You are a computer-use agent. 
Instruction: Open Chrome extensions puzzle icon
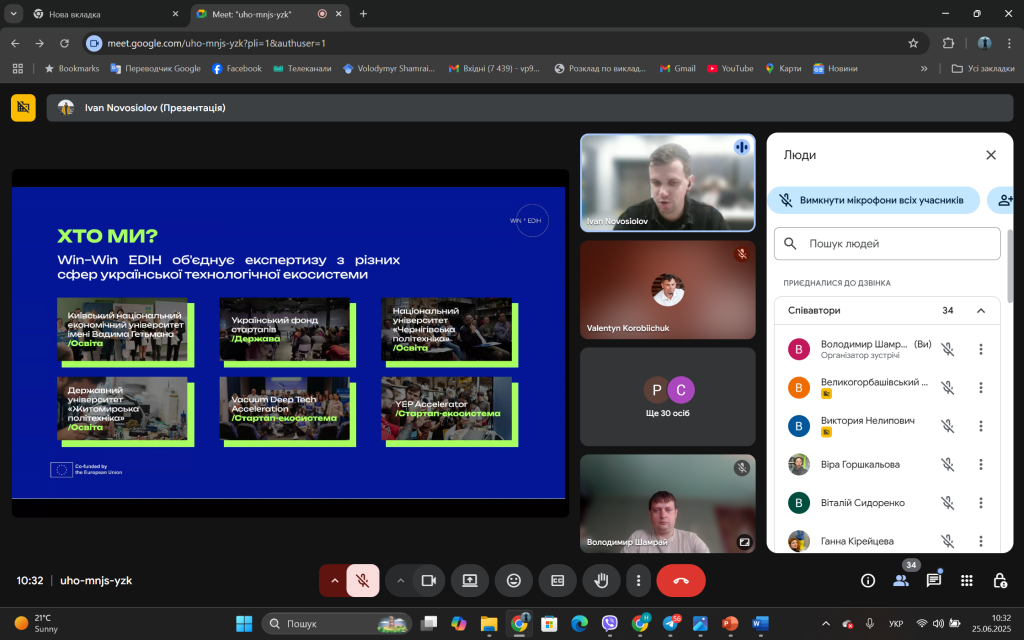(948, 43)
